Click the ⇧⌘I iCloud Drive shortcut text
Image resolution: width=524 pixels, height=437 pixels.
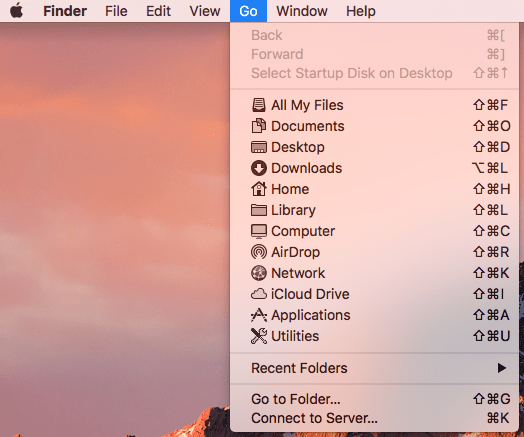488,294
